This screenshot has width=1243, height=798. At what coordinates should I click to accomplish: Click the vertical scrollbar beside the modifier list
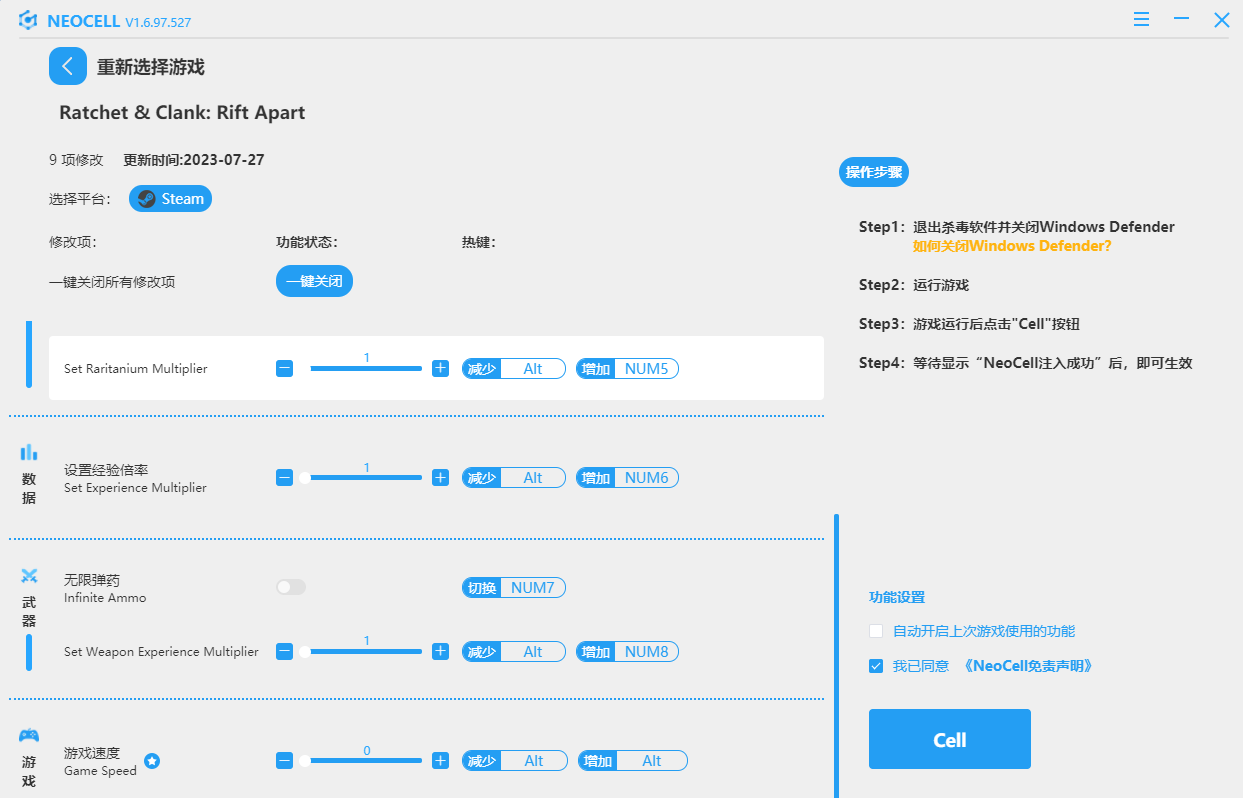click(x=836, y=656)
